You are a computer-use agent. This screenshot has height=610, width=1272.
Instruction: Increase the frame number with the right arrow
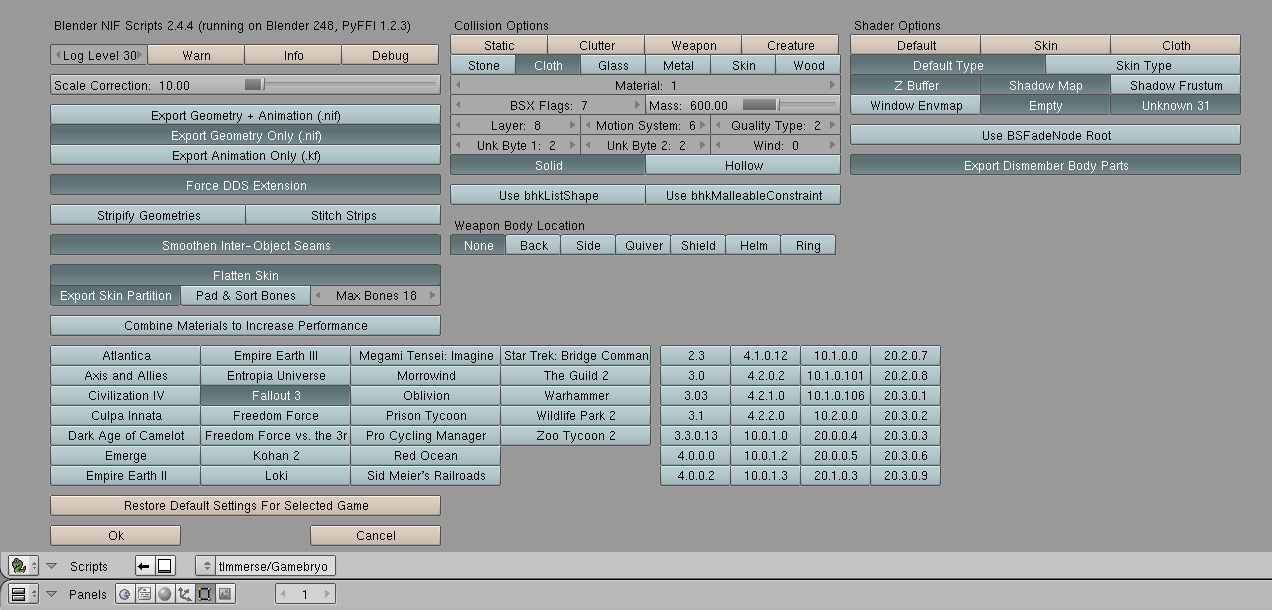(326, 594)
